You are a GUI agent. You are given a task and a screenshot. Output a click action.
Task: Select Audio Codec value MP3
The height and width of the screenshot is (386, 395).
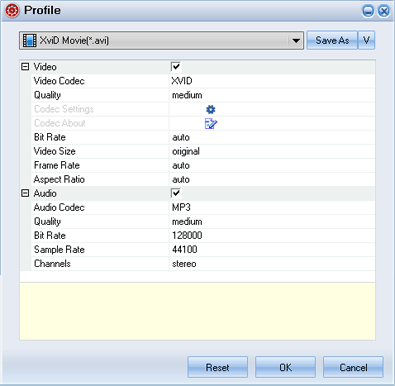pos(181,207)
